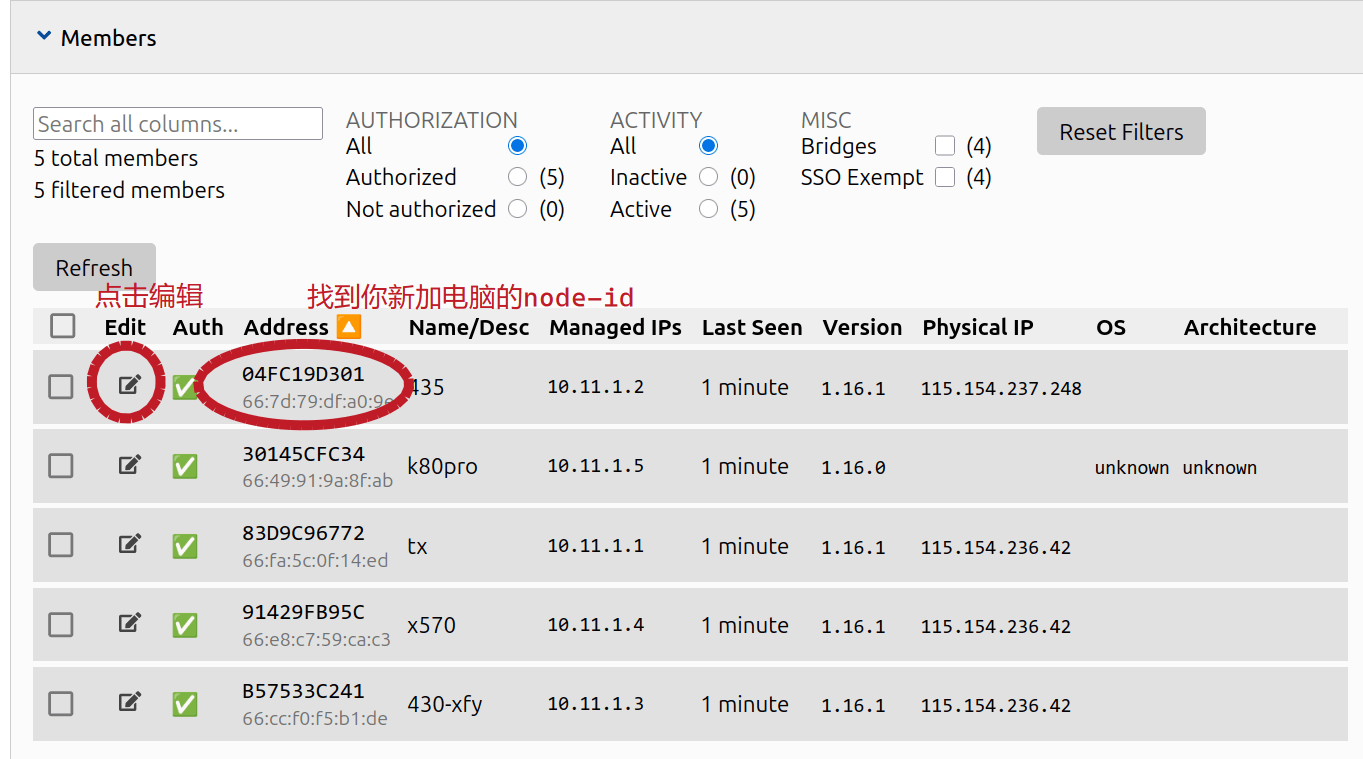Edit the x570 member row
The height and width of the screenshot is (759, 1363).
(x=129, y=623)
